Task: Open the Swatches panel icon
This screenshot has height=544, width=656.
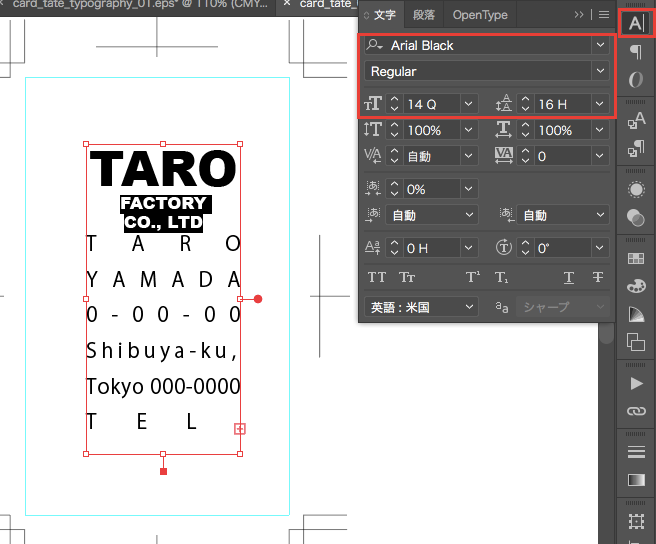Action: 636,258
